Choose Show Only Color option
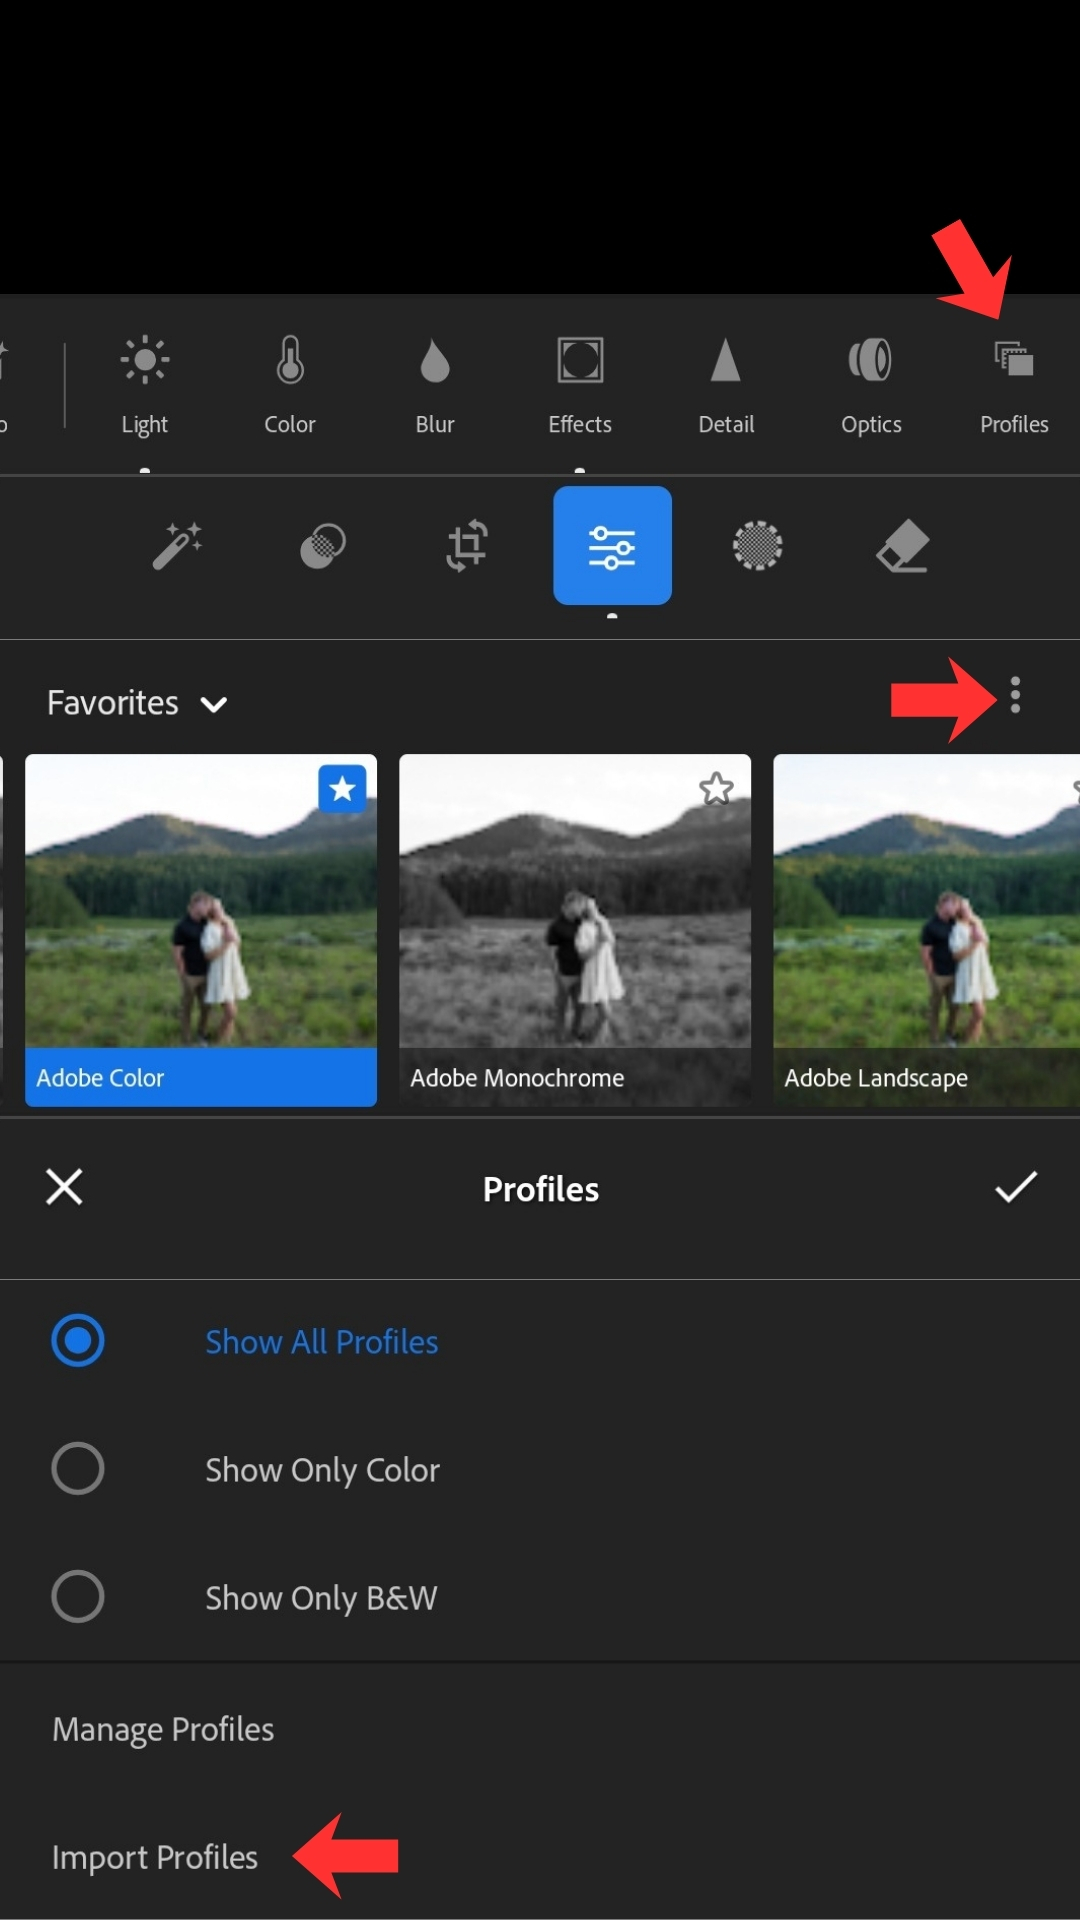This screenshot has width=1080, height=1920. (x=78, y=1469)
